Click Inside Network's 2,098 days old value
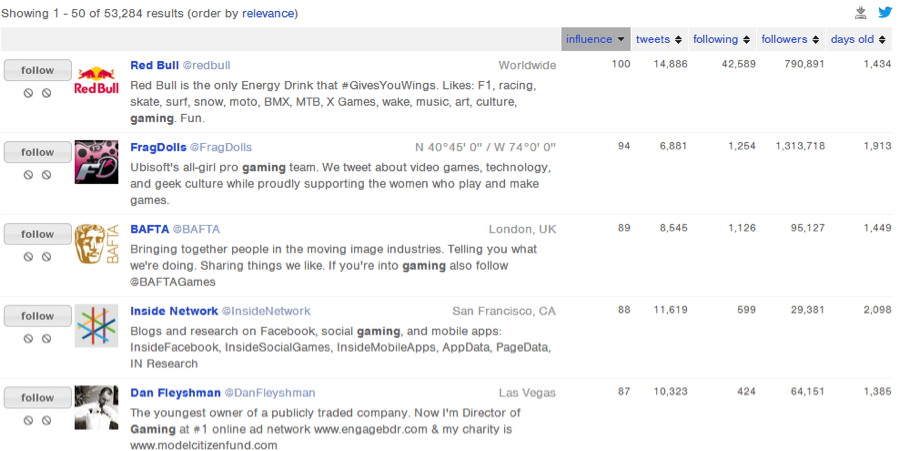 (878, 310)
